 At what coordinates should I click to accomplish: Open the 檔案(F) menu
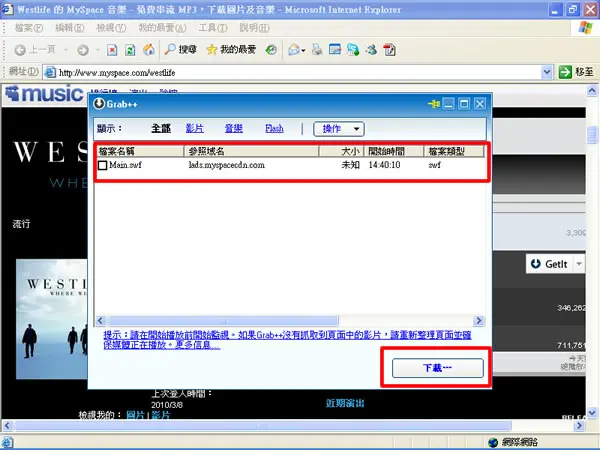(29, 28)
